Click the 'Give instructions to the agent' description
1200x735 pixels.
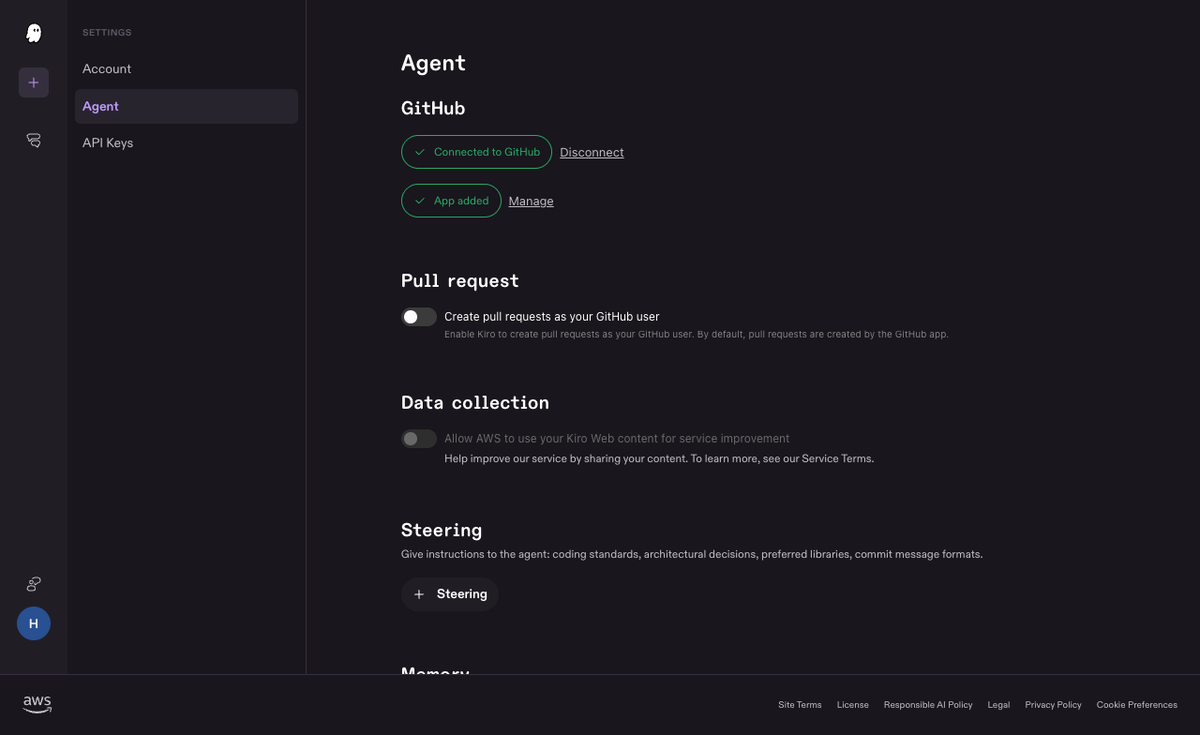(x=692, y=554)
